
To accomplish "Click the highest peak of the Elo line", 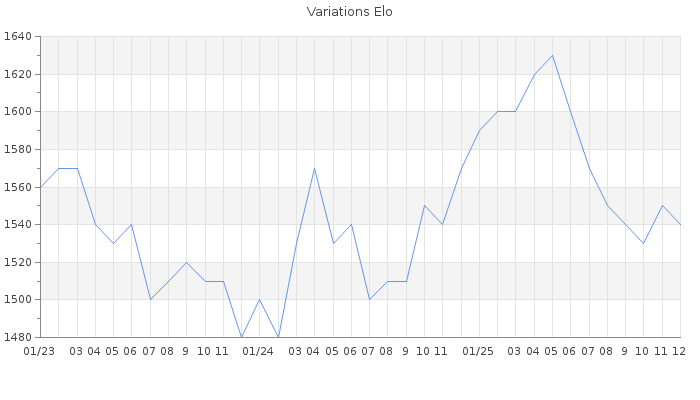I will [x=552, y=55].
